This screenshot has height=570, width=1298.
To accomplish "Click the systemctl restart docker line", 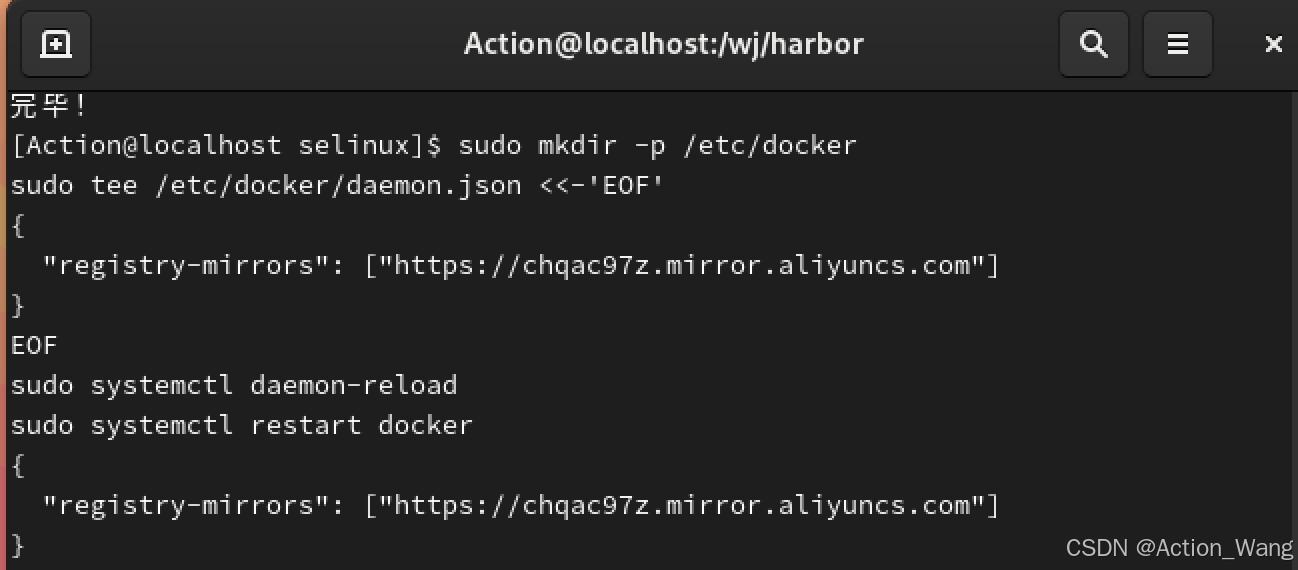I will coord(242,425).
